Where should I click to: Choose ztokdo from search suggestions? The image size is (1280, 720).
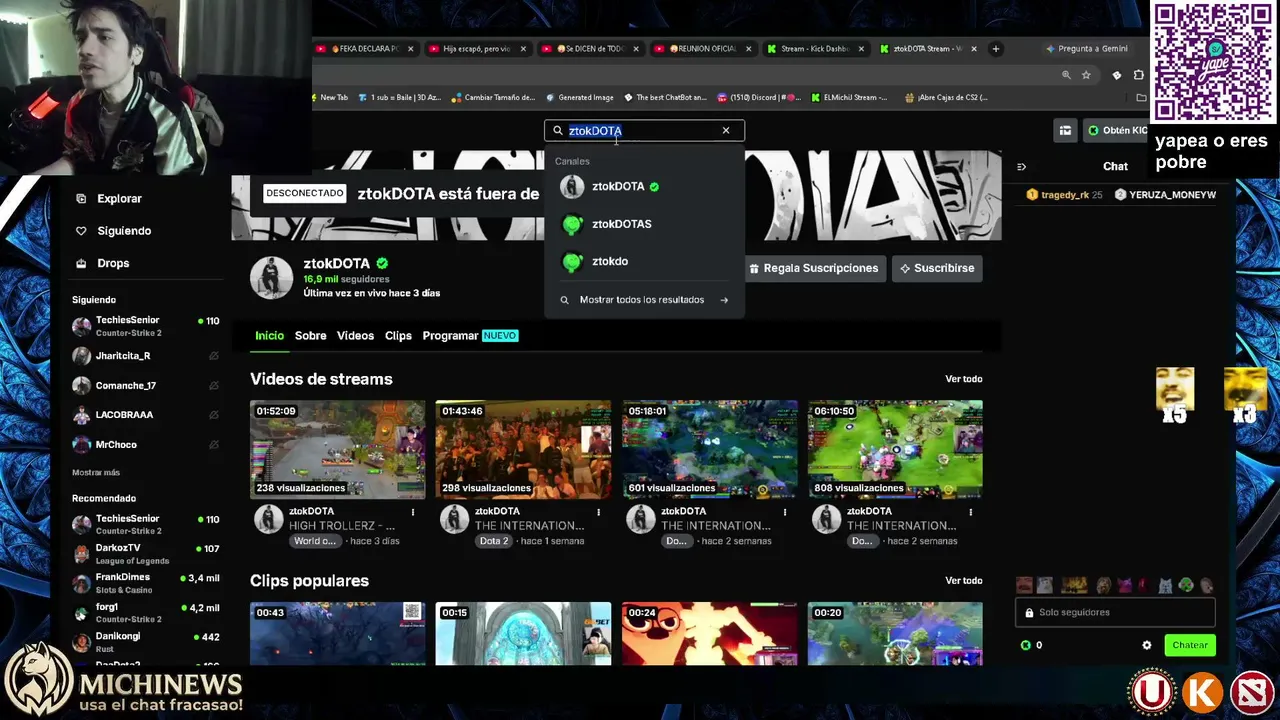pyautogui.click(x=644, y=261)
